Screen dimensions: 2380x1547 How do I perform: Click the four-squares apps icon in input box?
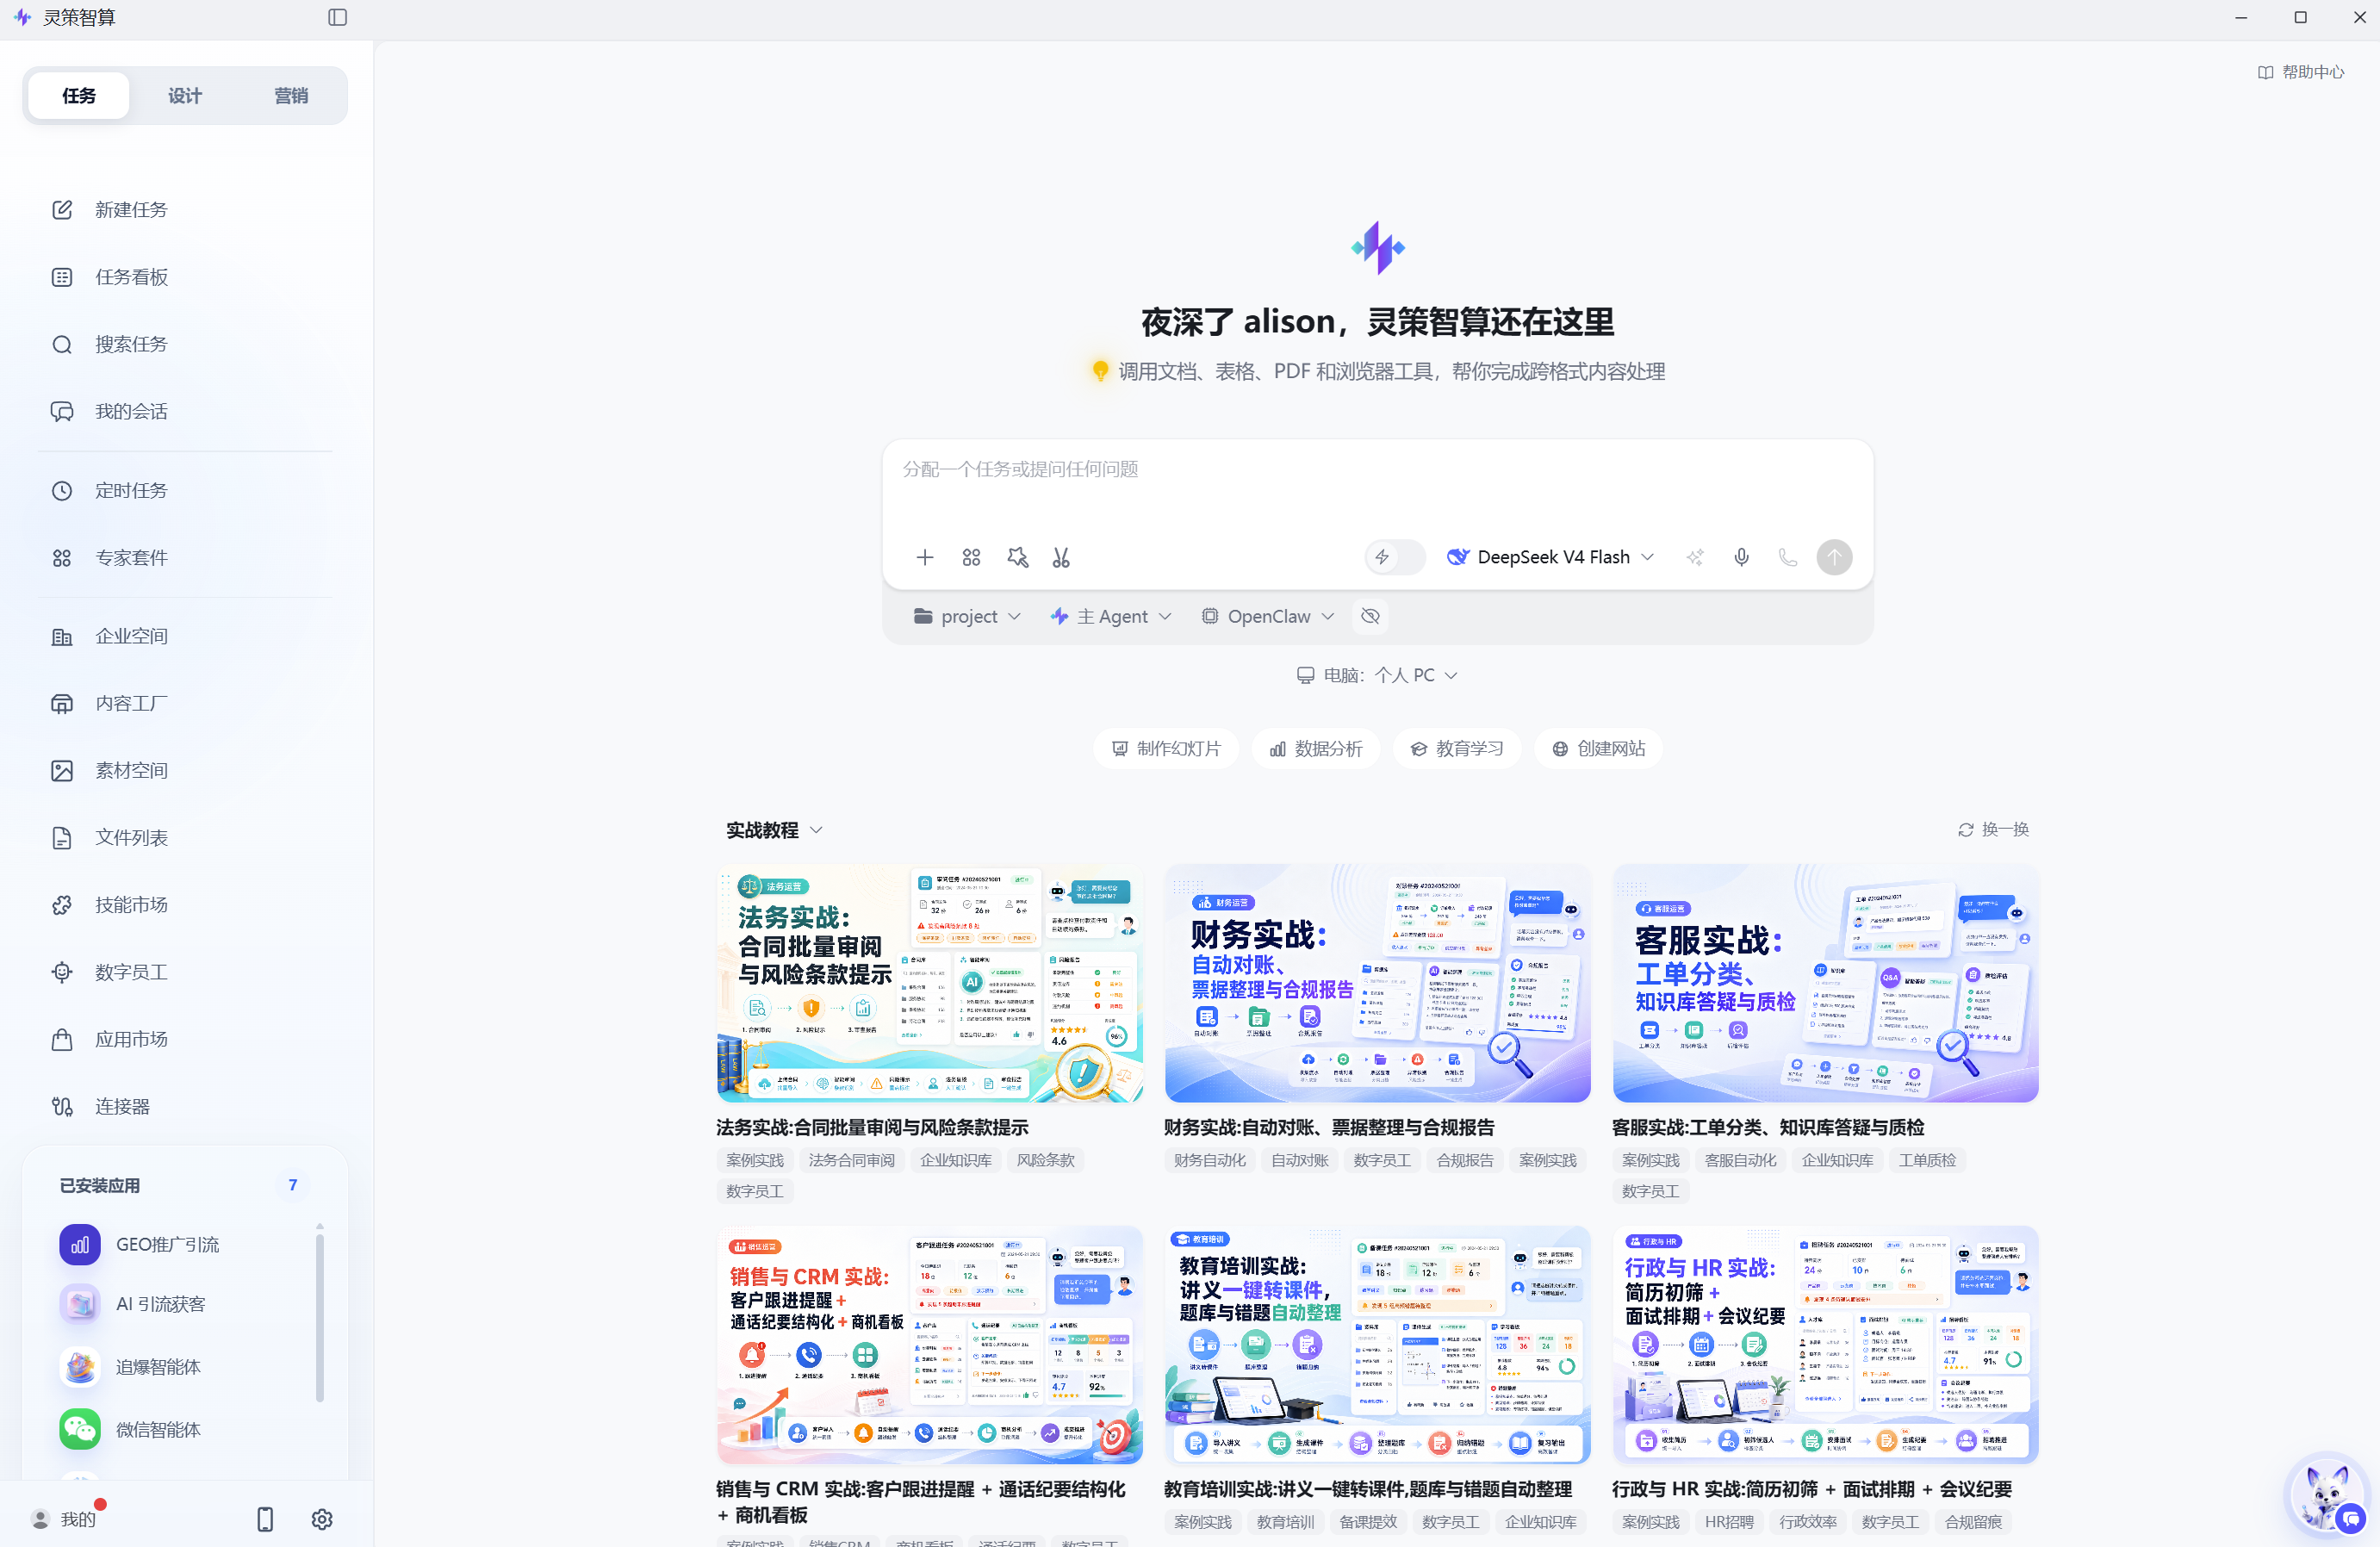[971, 557]
